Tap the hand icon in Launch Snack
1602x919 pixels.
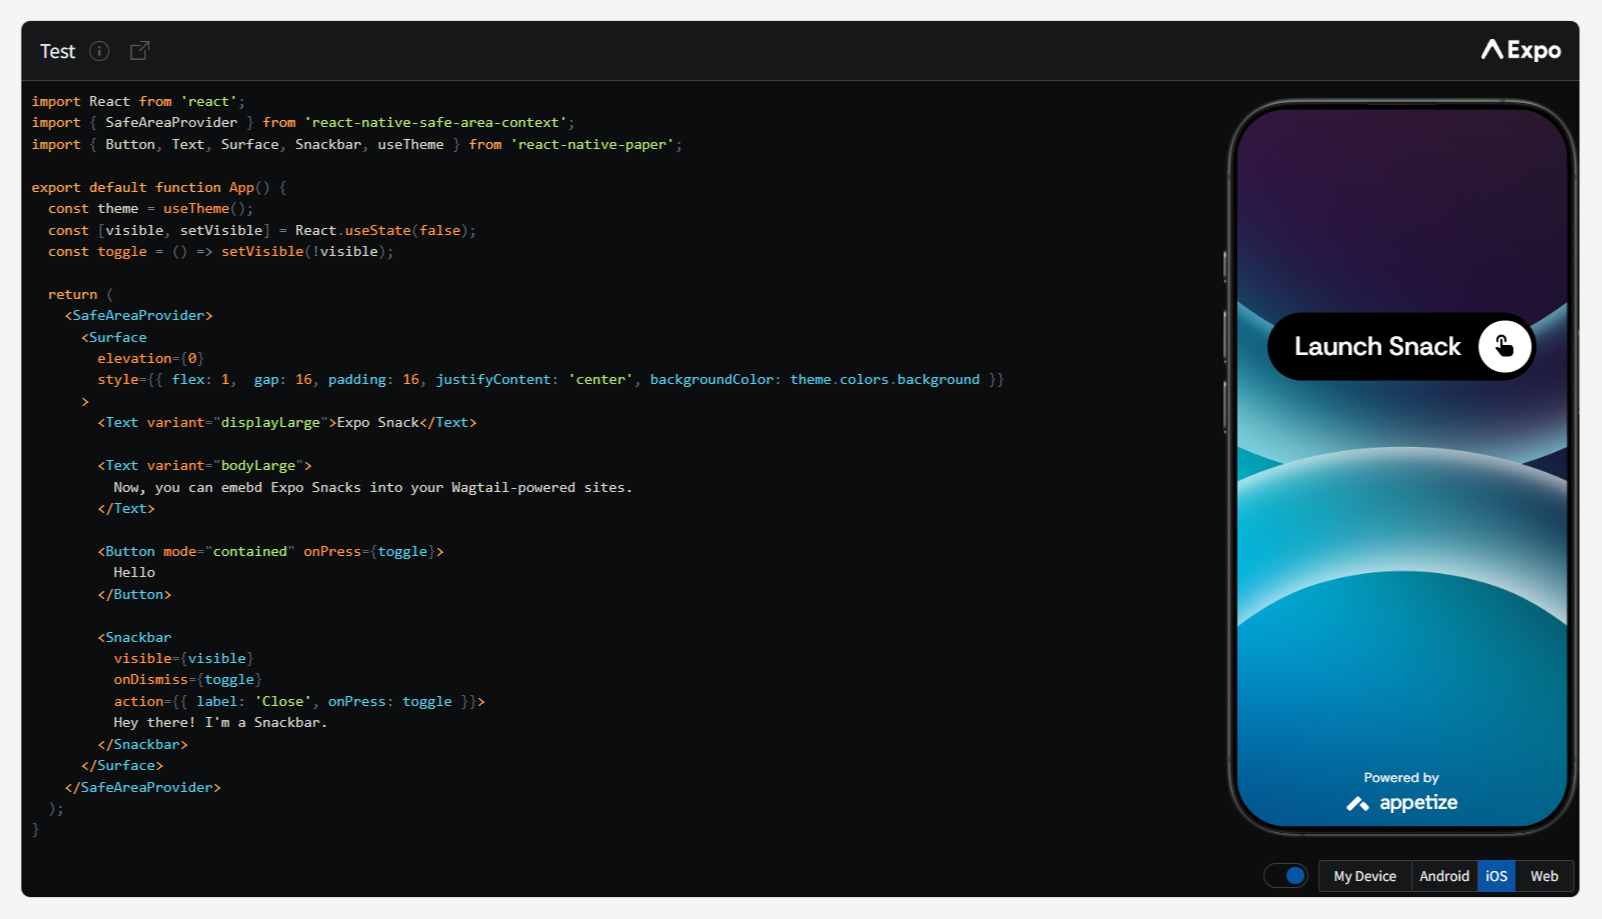click(x=1504, y=346)
